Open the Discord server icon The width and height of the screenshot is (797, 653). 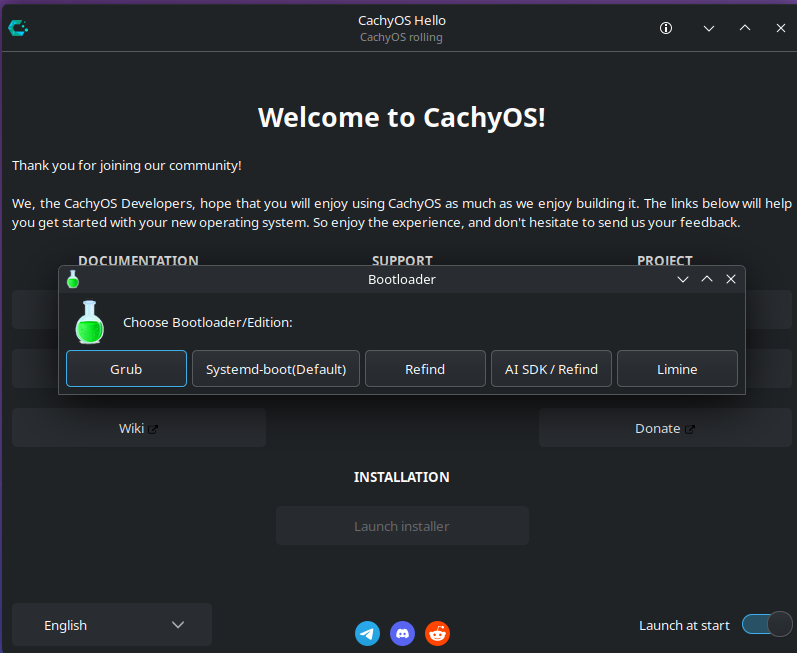click(402, 633)
